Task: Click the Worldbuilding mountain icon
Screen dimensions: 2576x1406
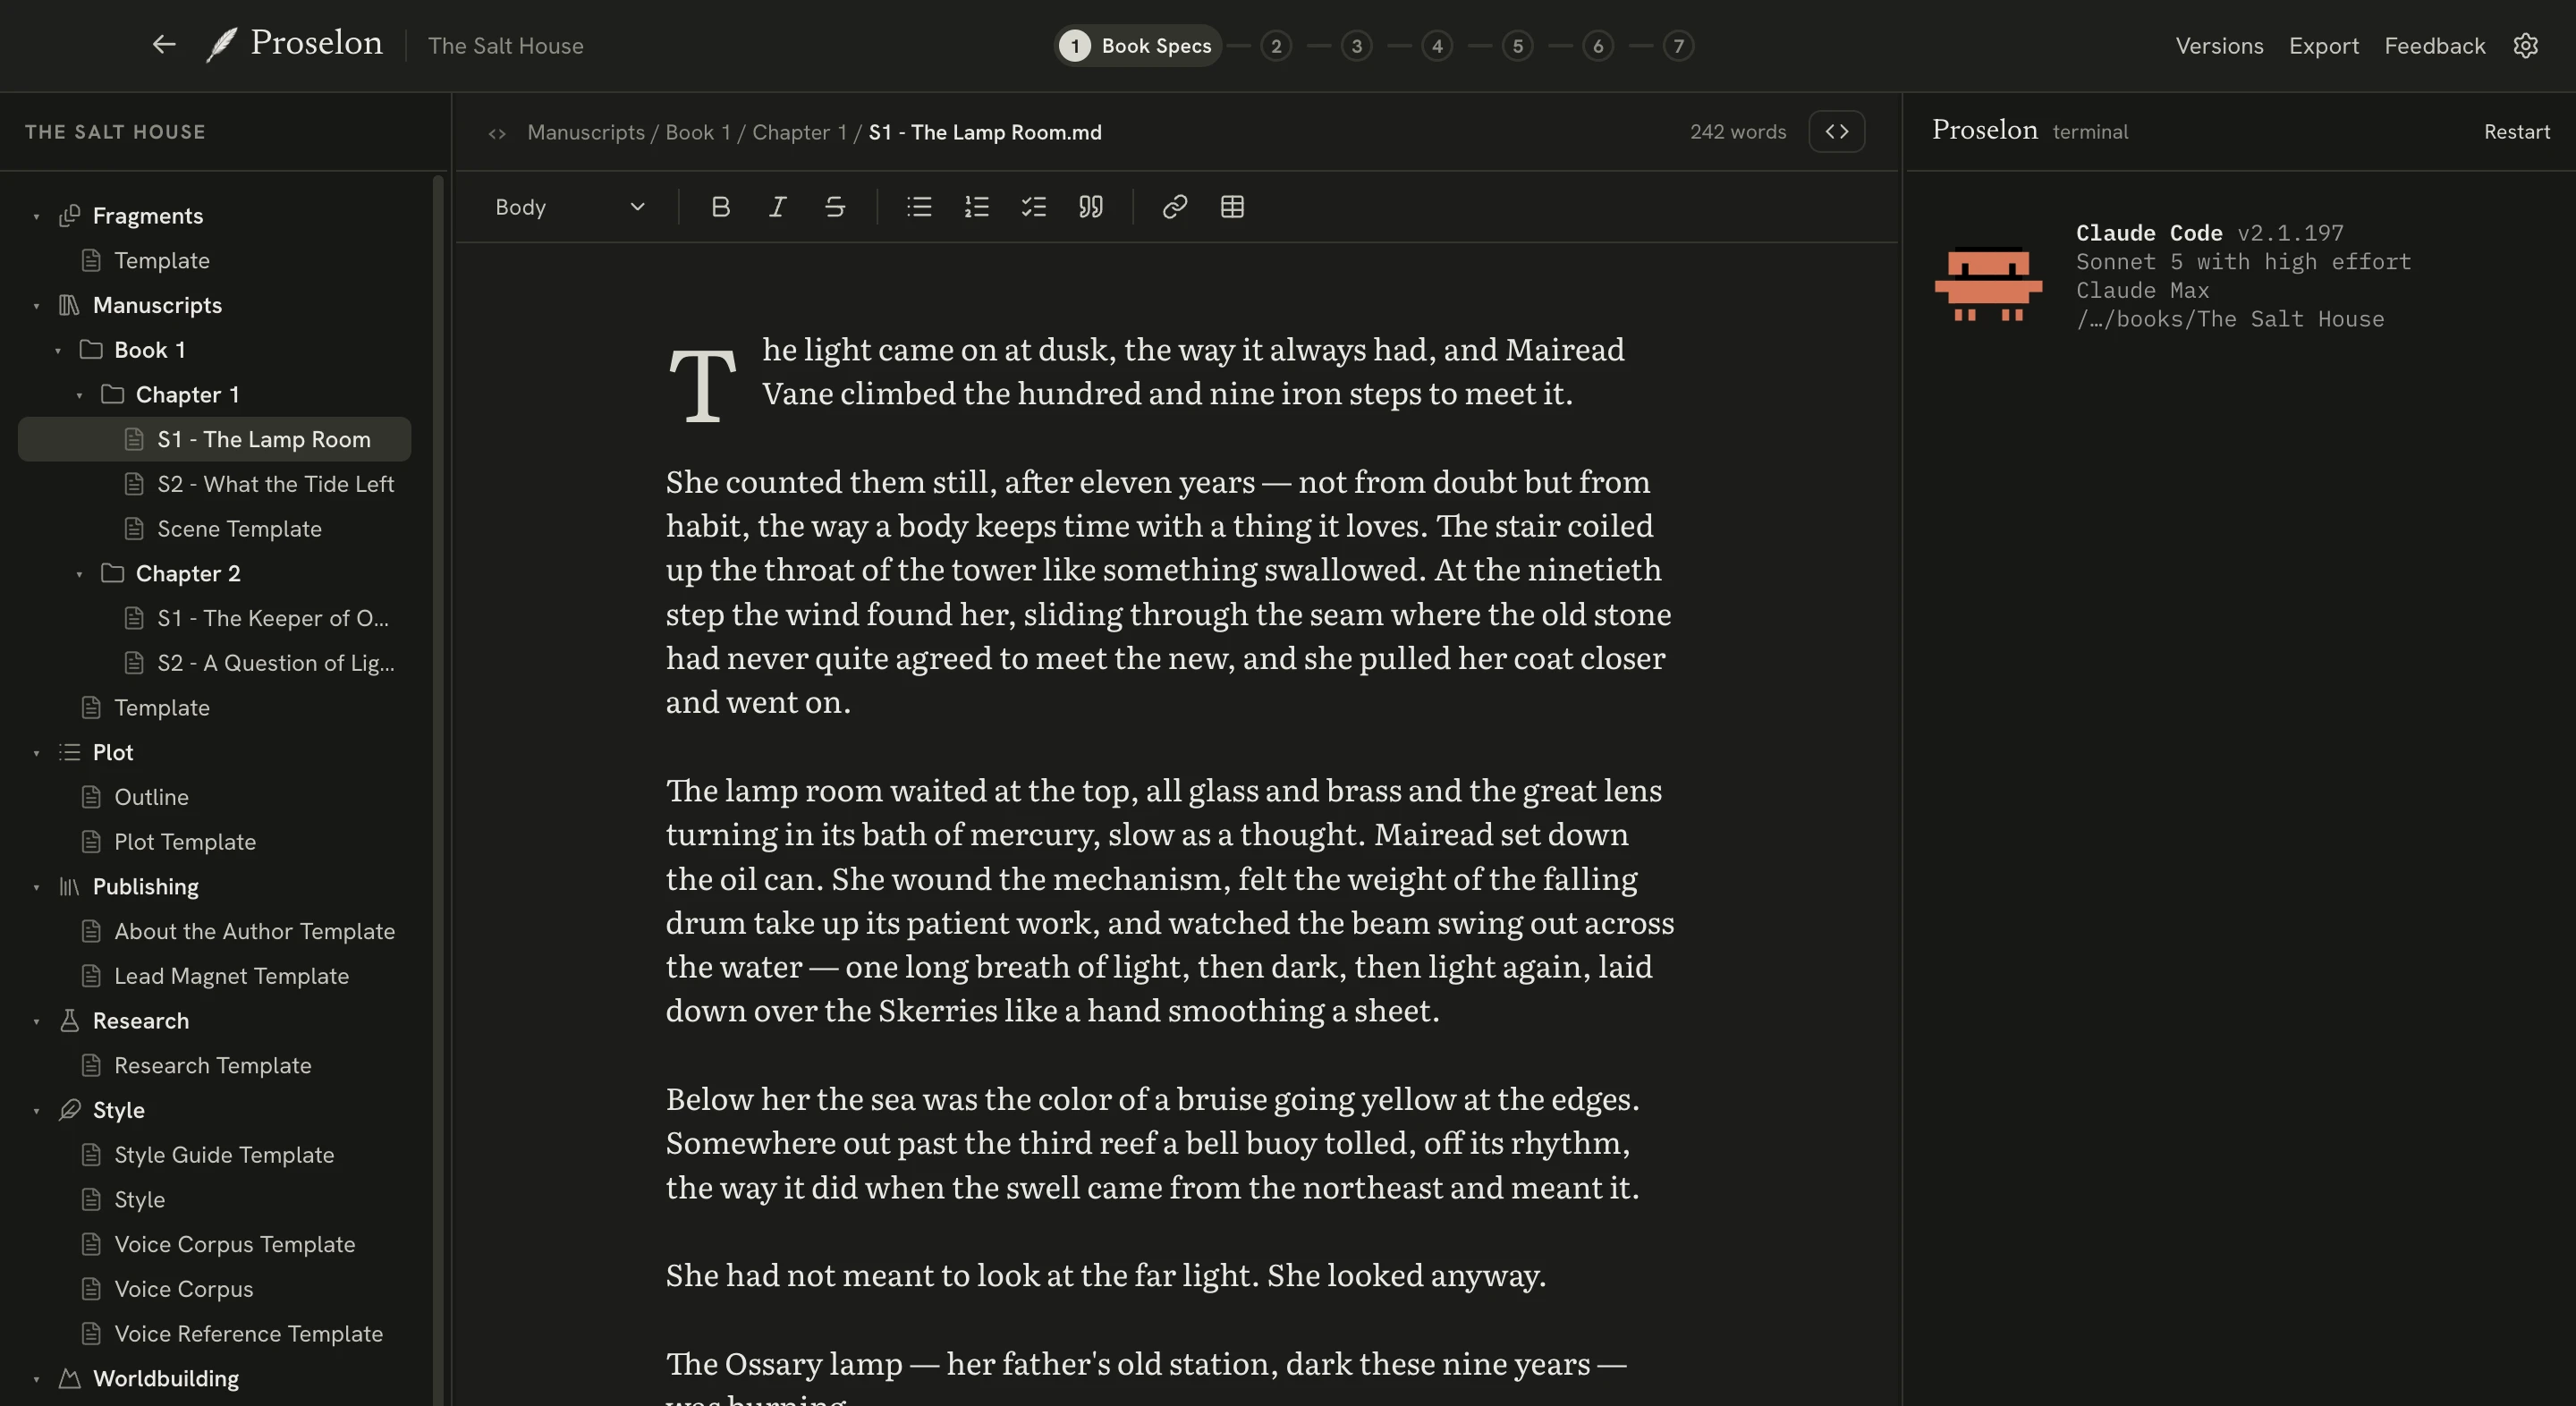Action: pyautogui.click(x=69, y=1379)
